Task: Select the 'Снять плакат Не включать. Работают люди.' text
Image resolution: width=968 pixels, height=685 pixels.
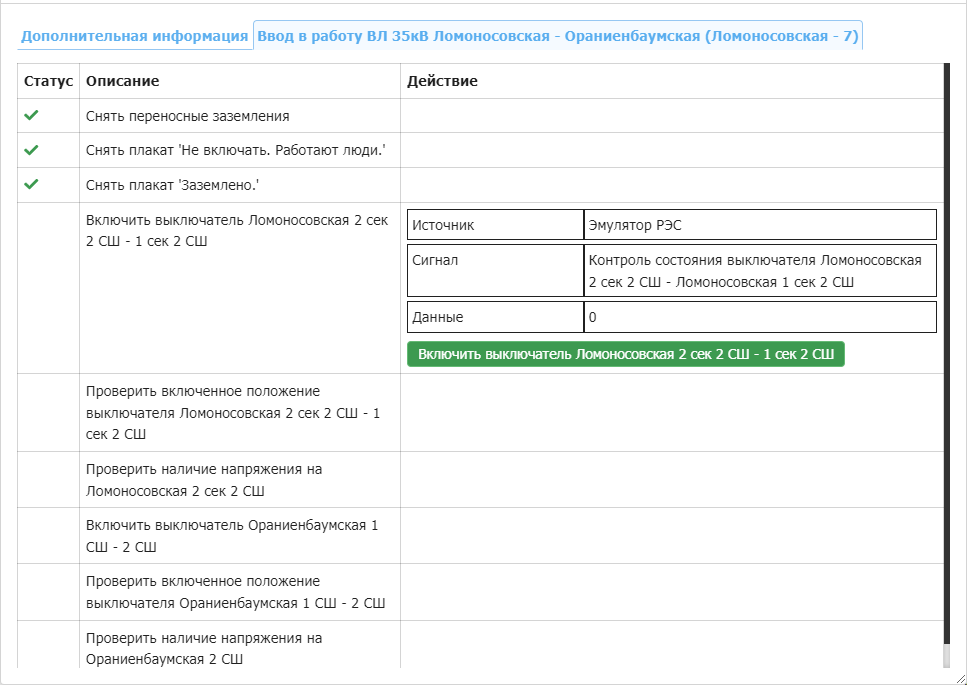Action: tap(236, 151)
